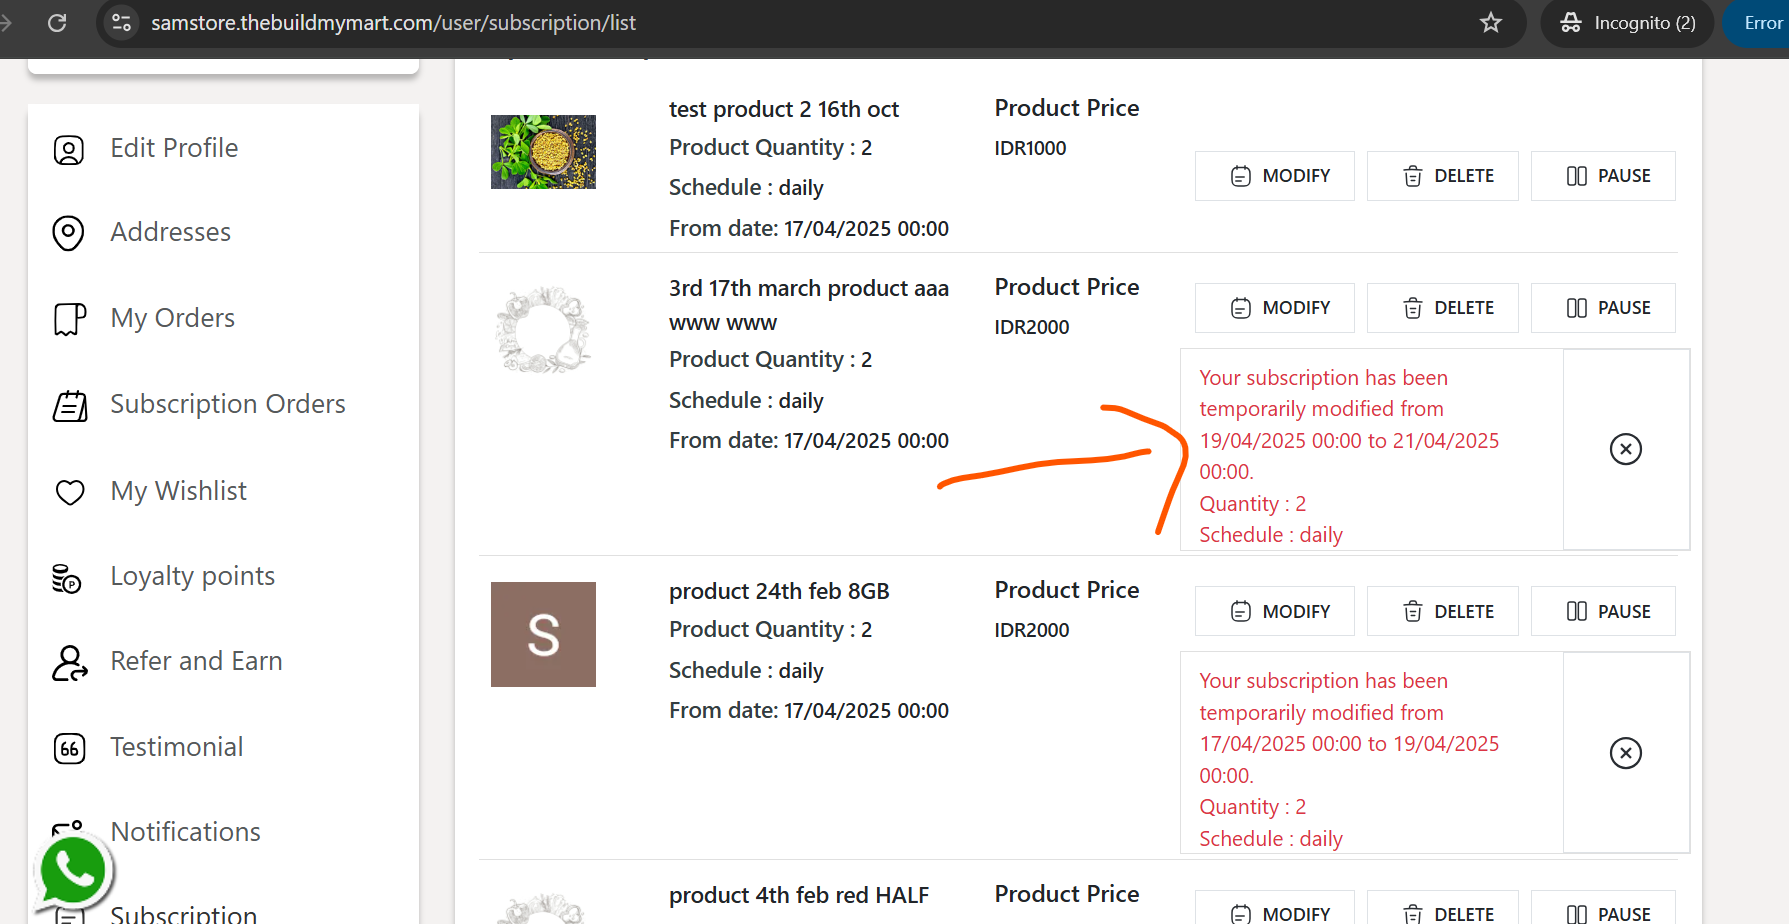Click the WhatsApp chat icon
The height and width of the screenshot is (924, 1789).
click(x=72, y=872)
